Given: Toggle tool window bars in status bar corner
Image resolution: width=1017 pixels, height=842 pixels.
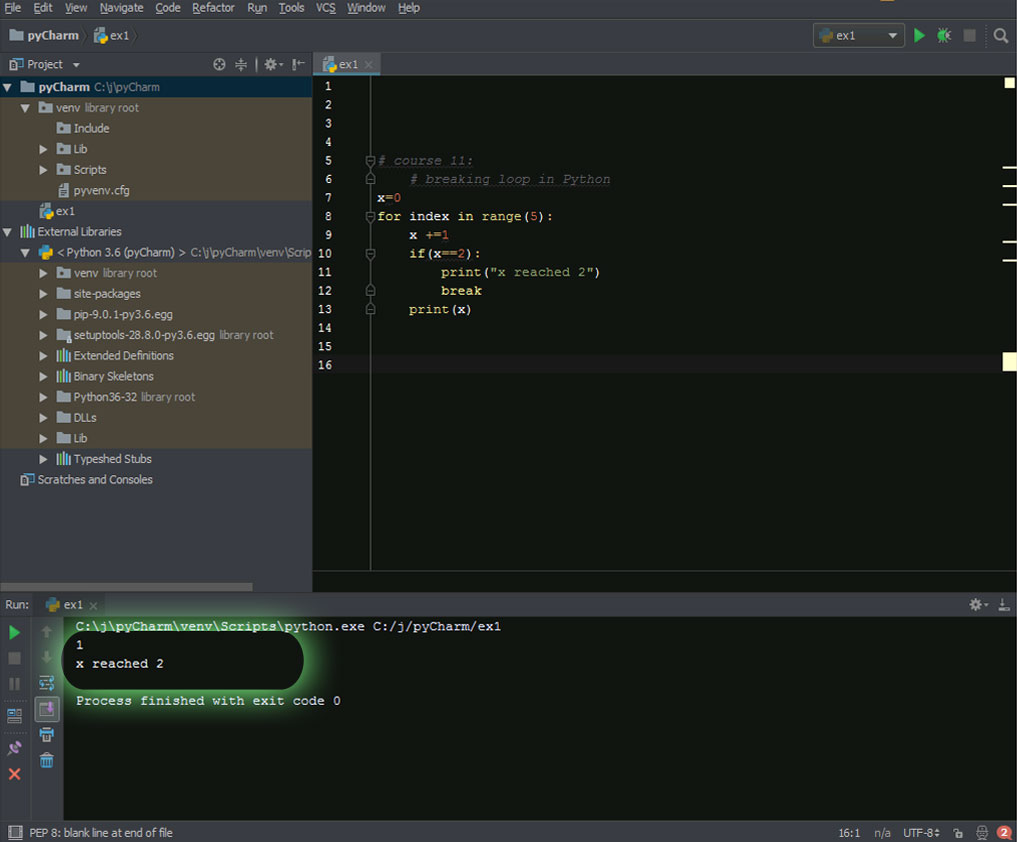Looking at the screenshot, I should pos(15,832).
